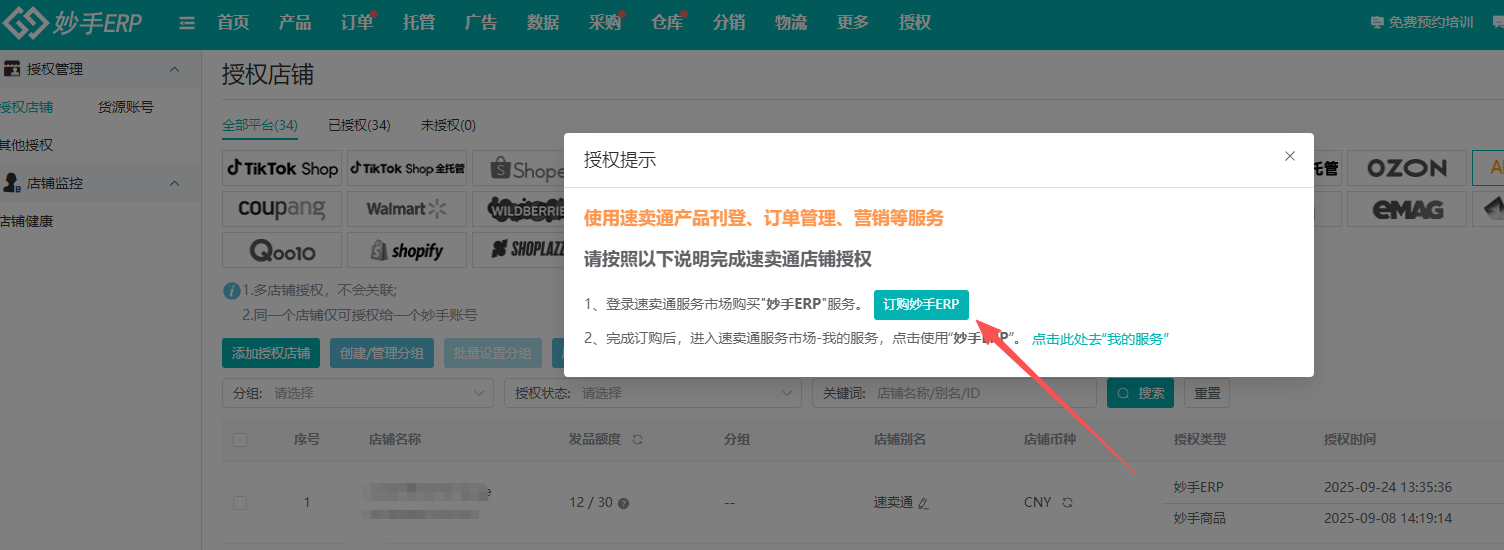The height and width of the screenshot is (550, 1504).
Task: Click the 订购妙手ERP button
Action: click(x=921, y=305)
